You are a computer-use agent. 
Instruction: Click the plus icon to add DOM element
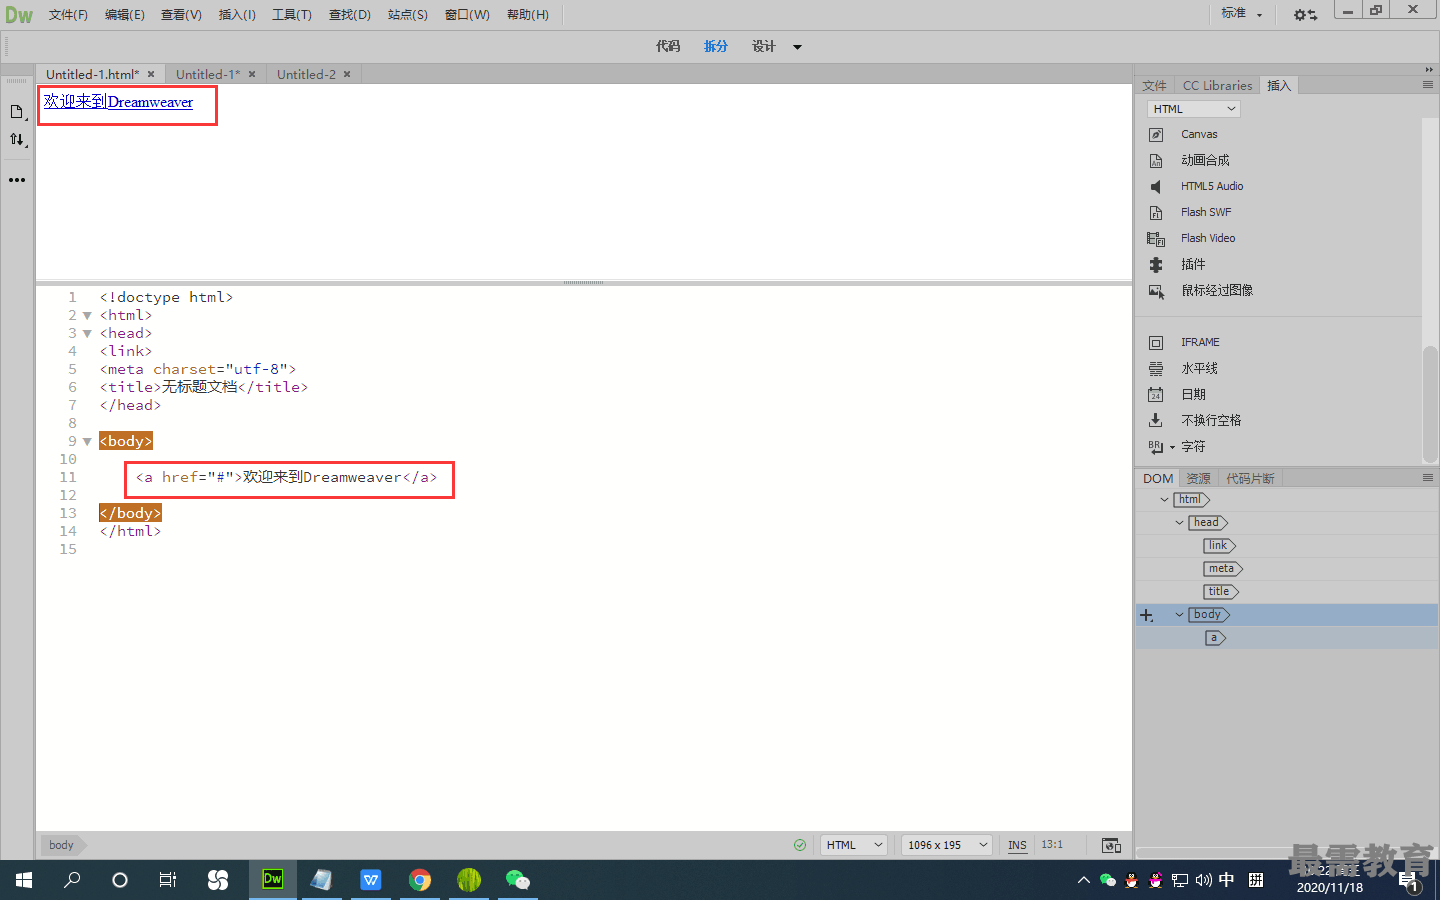pyautogui.click(x=1146, y=615)
